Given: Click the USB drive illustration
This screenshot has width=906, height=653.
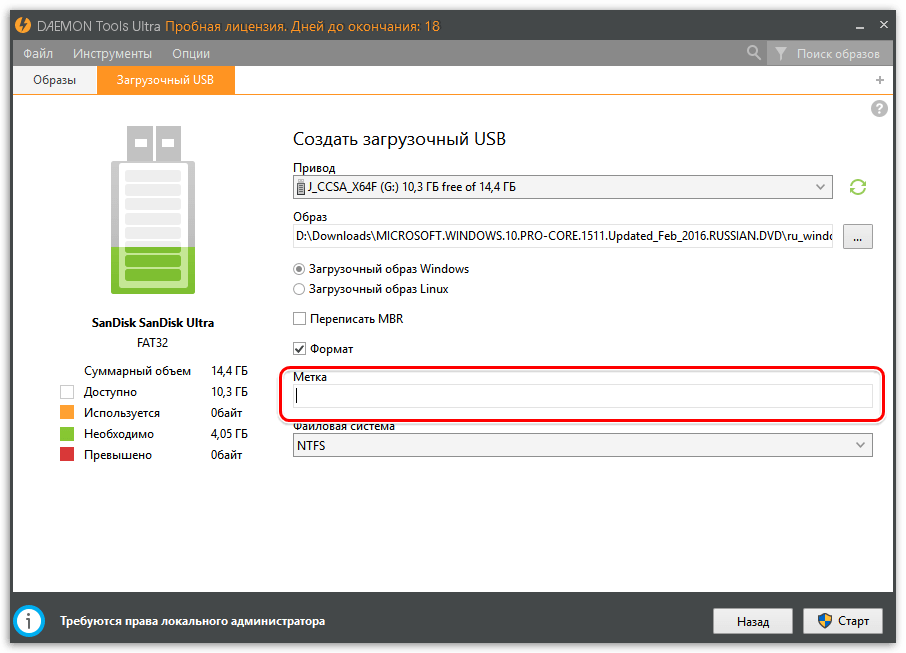Looking at the screenshot, I should [153, 210].
